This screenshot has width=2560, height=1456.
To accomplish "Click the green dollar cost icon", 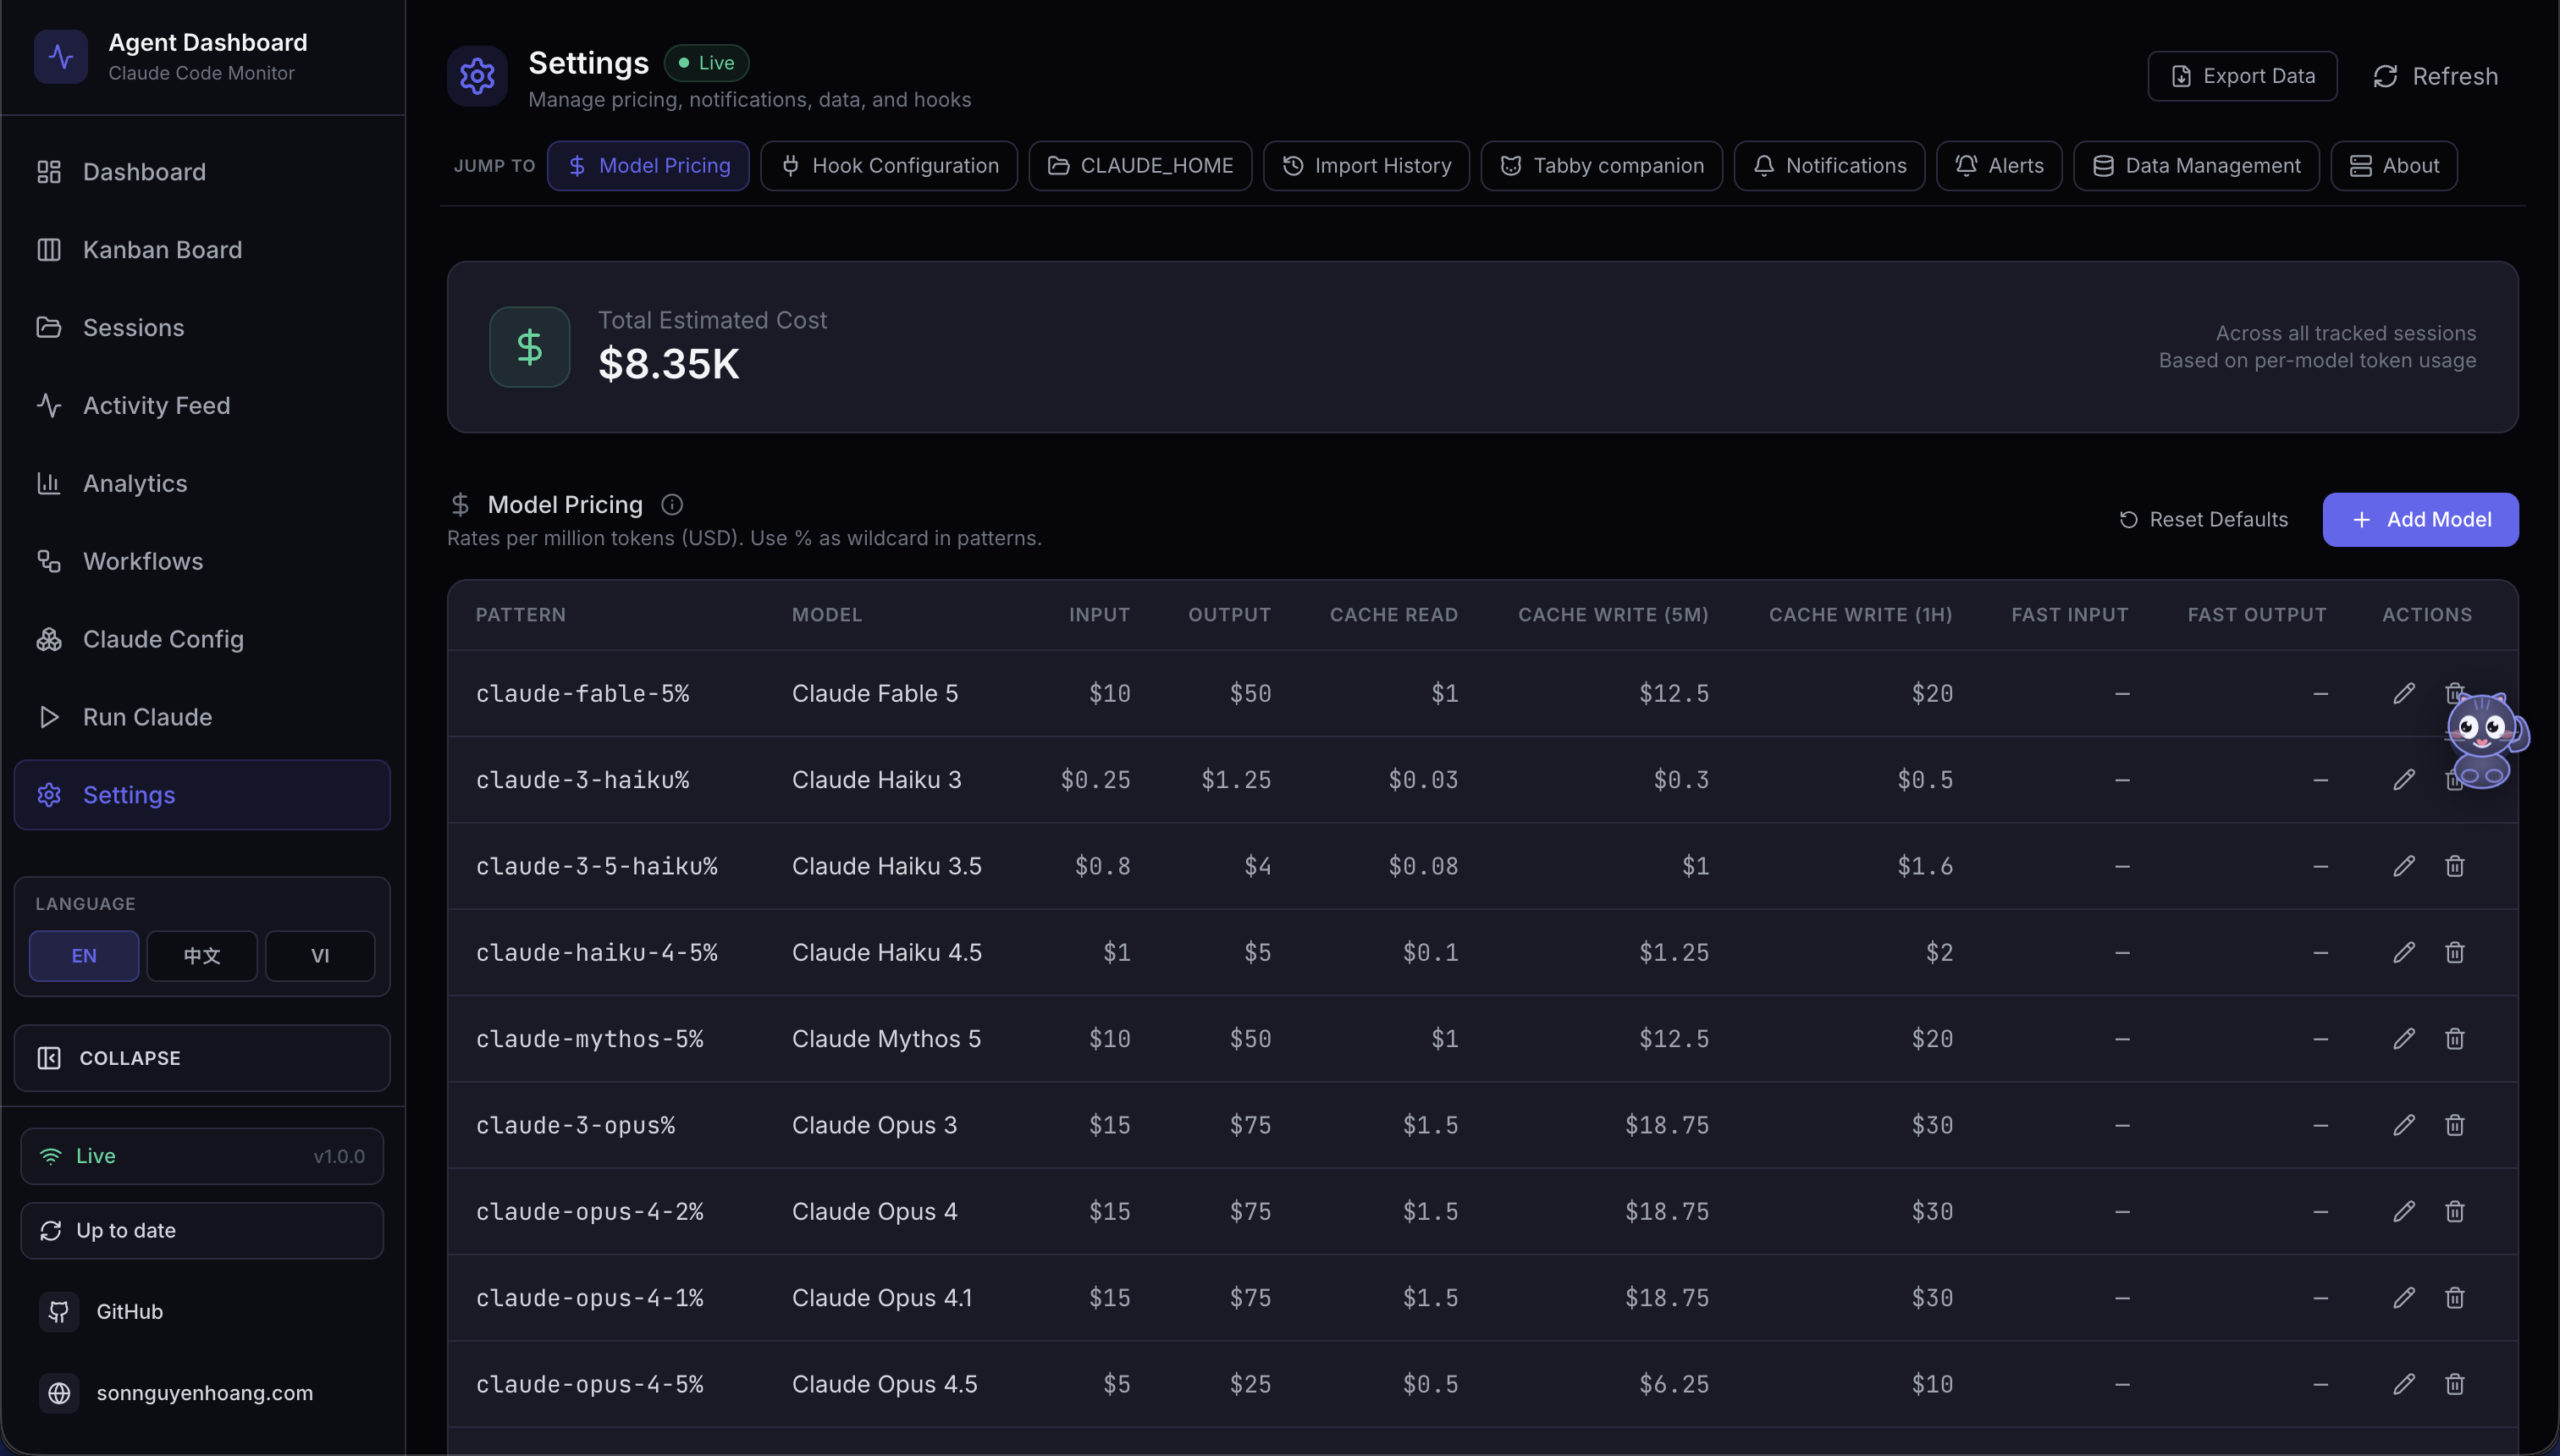I will click(x=530, y=347).
